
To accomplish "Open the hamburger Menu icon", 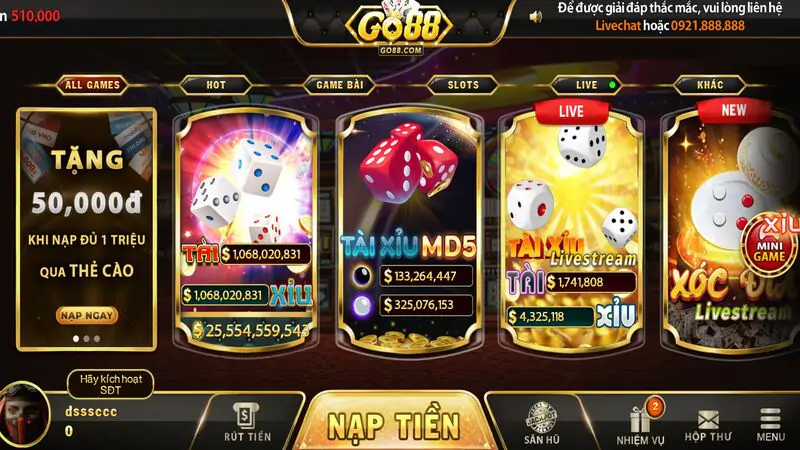I will (770, 418).
